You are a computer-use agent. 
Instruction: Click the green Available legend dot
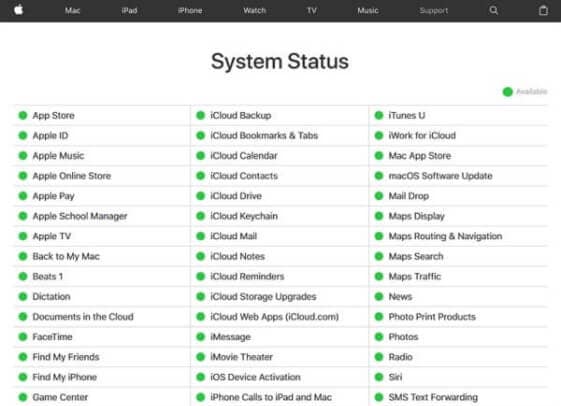click(508, 92)
